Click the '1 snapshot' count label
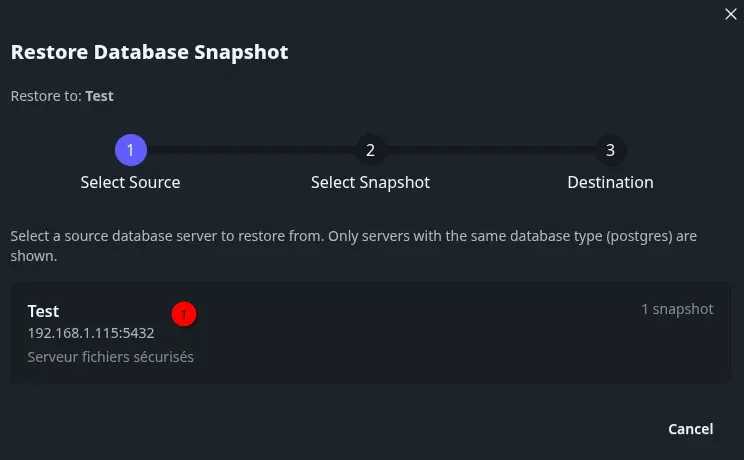The width and height of the screenshot is (744, 460). coord(677,309)
